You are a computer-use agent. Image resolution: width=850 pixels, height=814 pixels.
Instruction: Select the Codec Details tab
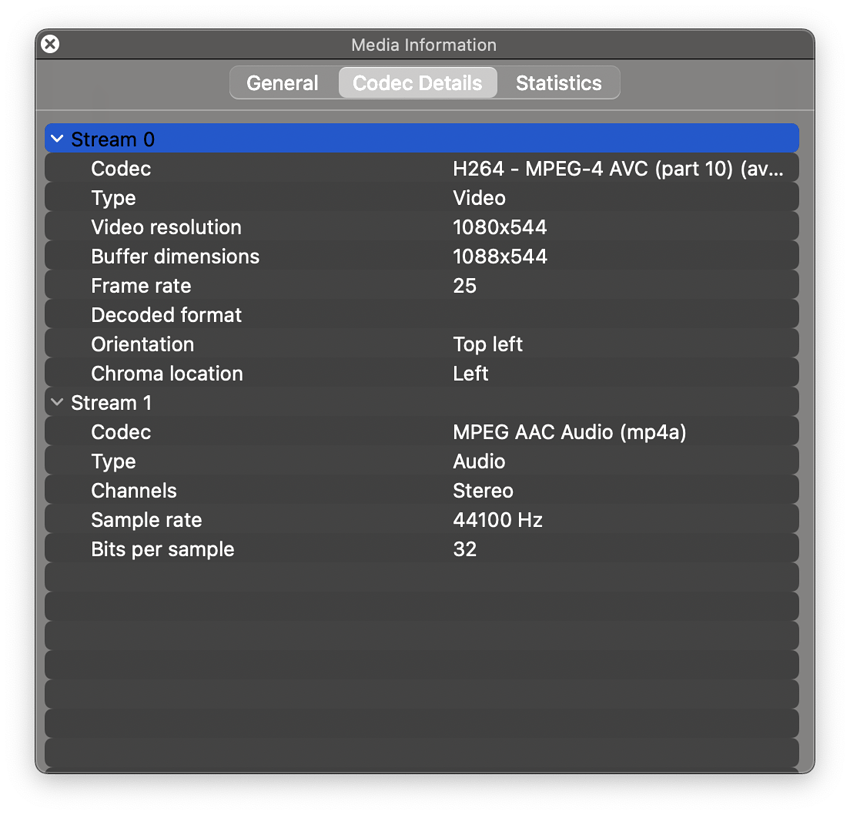417,83
